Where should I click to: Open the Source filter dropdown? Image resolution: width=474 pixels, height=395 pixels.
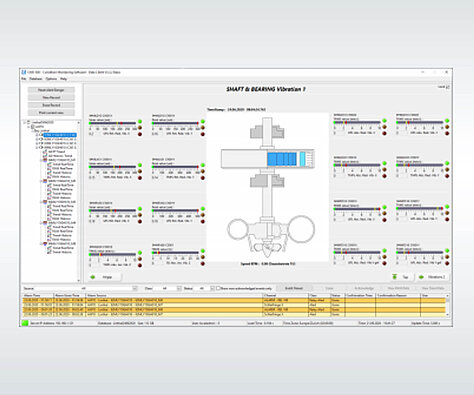point(135,288)
